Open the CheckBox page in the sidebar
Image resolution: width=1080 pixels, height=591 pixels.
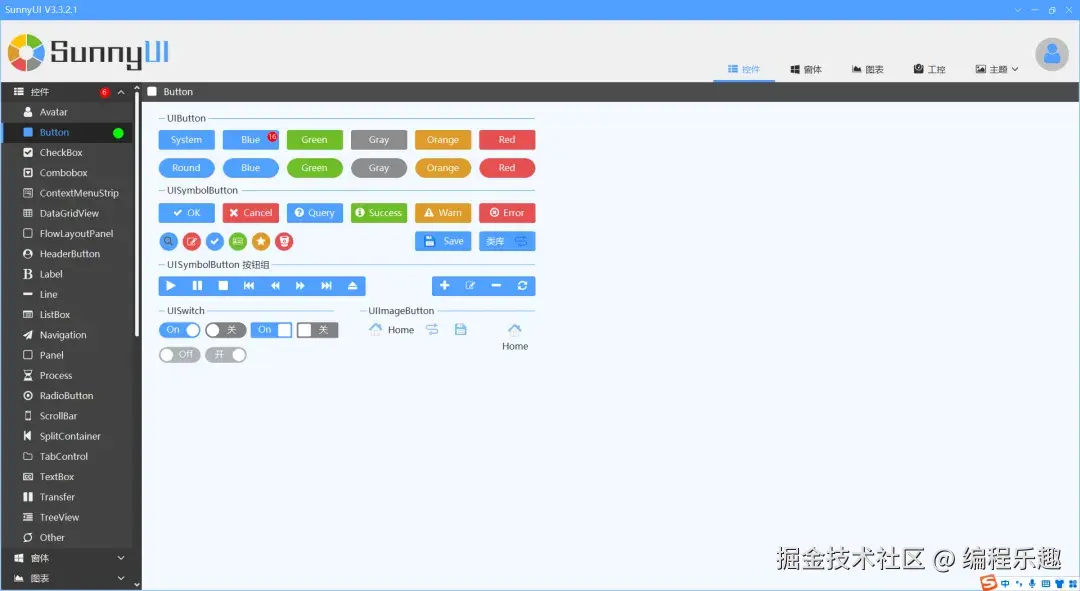(x=68, y=152)
